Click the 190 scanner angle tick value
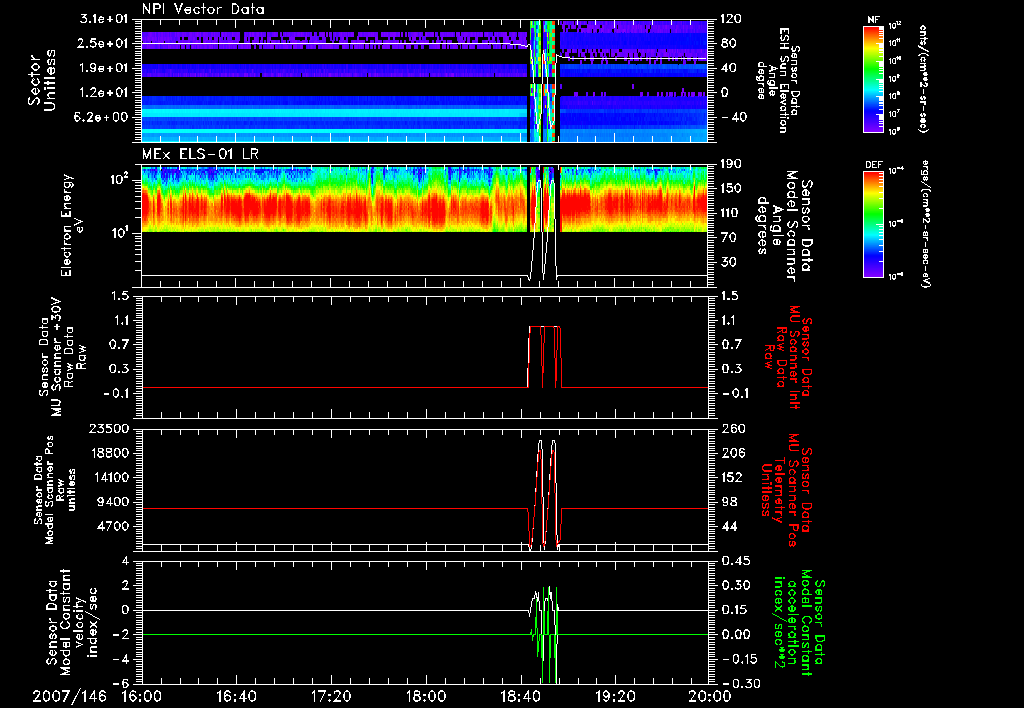1024x708 pixels. point(731,164)
